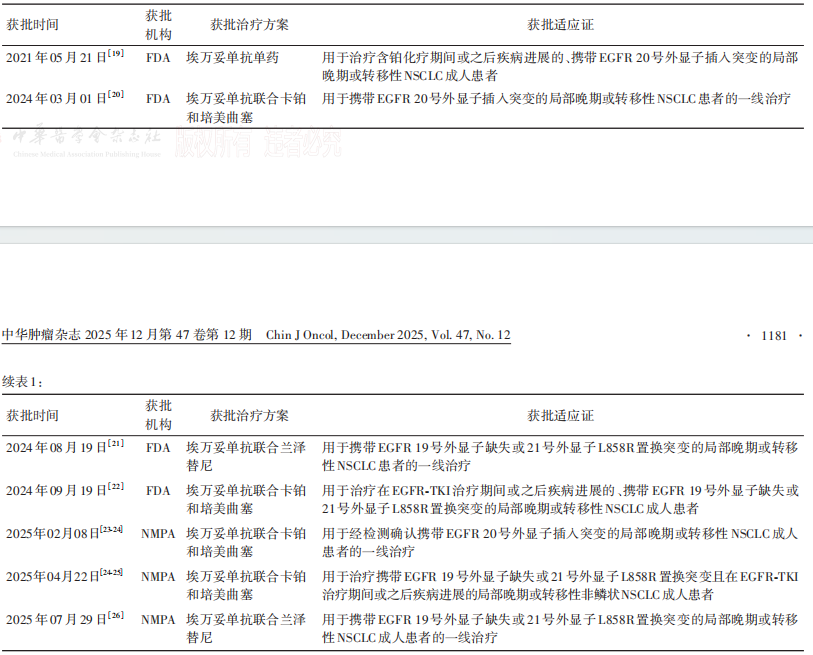The width and height of the screenshot is (813, 655).
Task: Click the regimen cell in 2025年04月22日 row
Action: coord(246,586)
